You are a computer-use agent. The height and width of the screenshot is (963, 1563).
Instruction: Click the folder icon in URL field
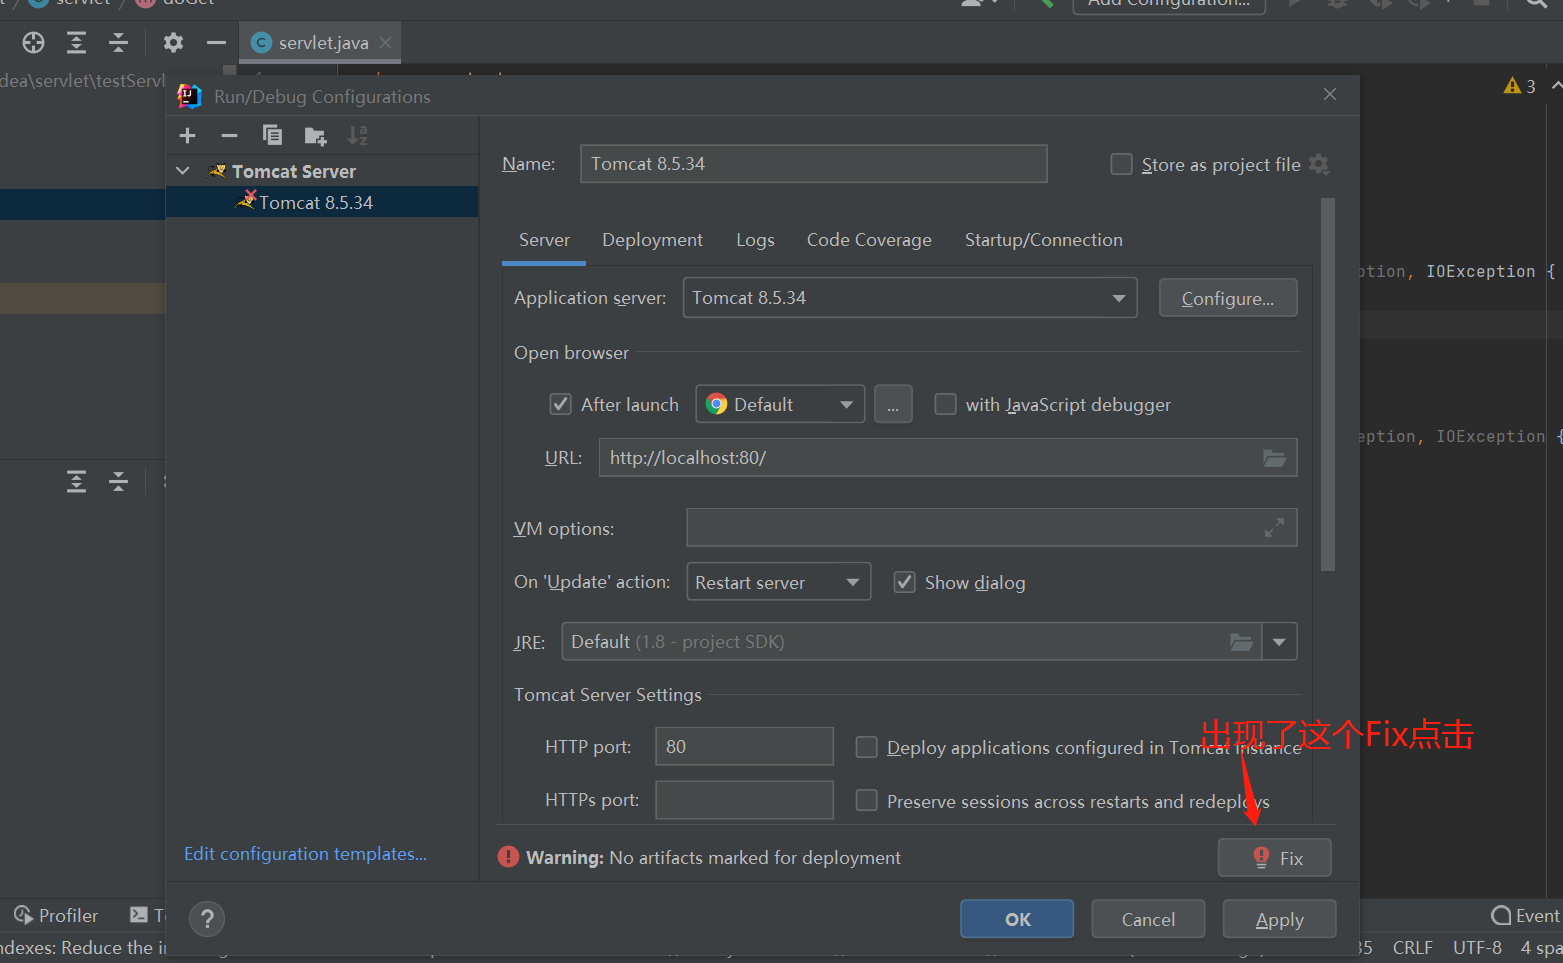(1274, 458)
